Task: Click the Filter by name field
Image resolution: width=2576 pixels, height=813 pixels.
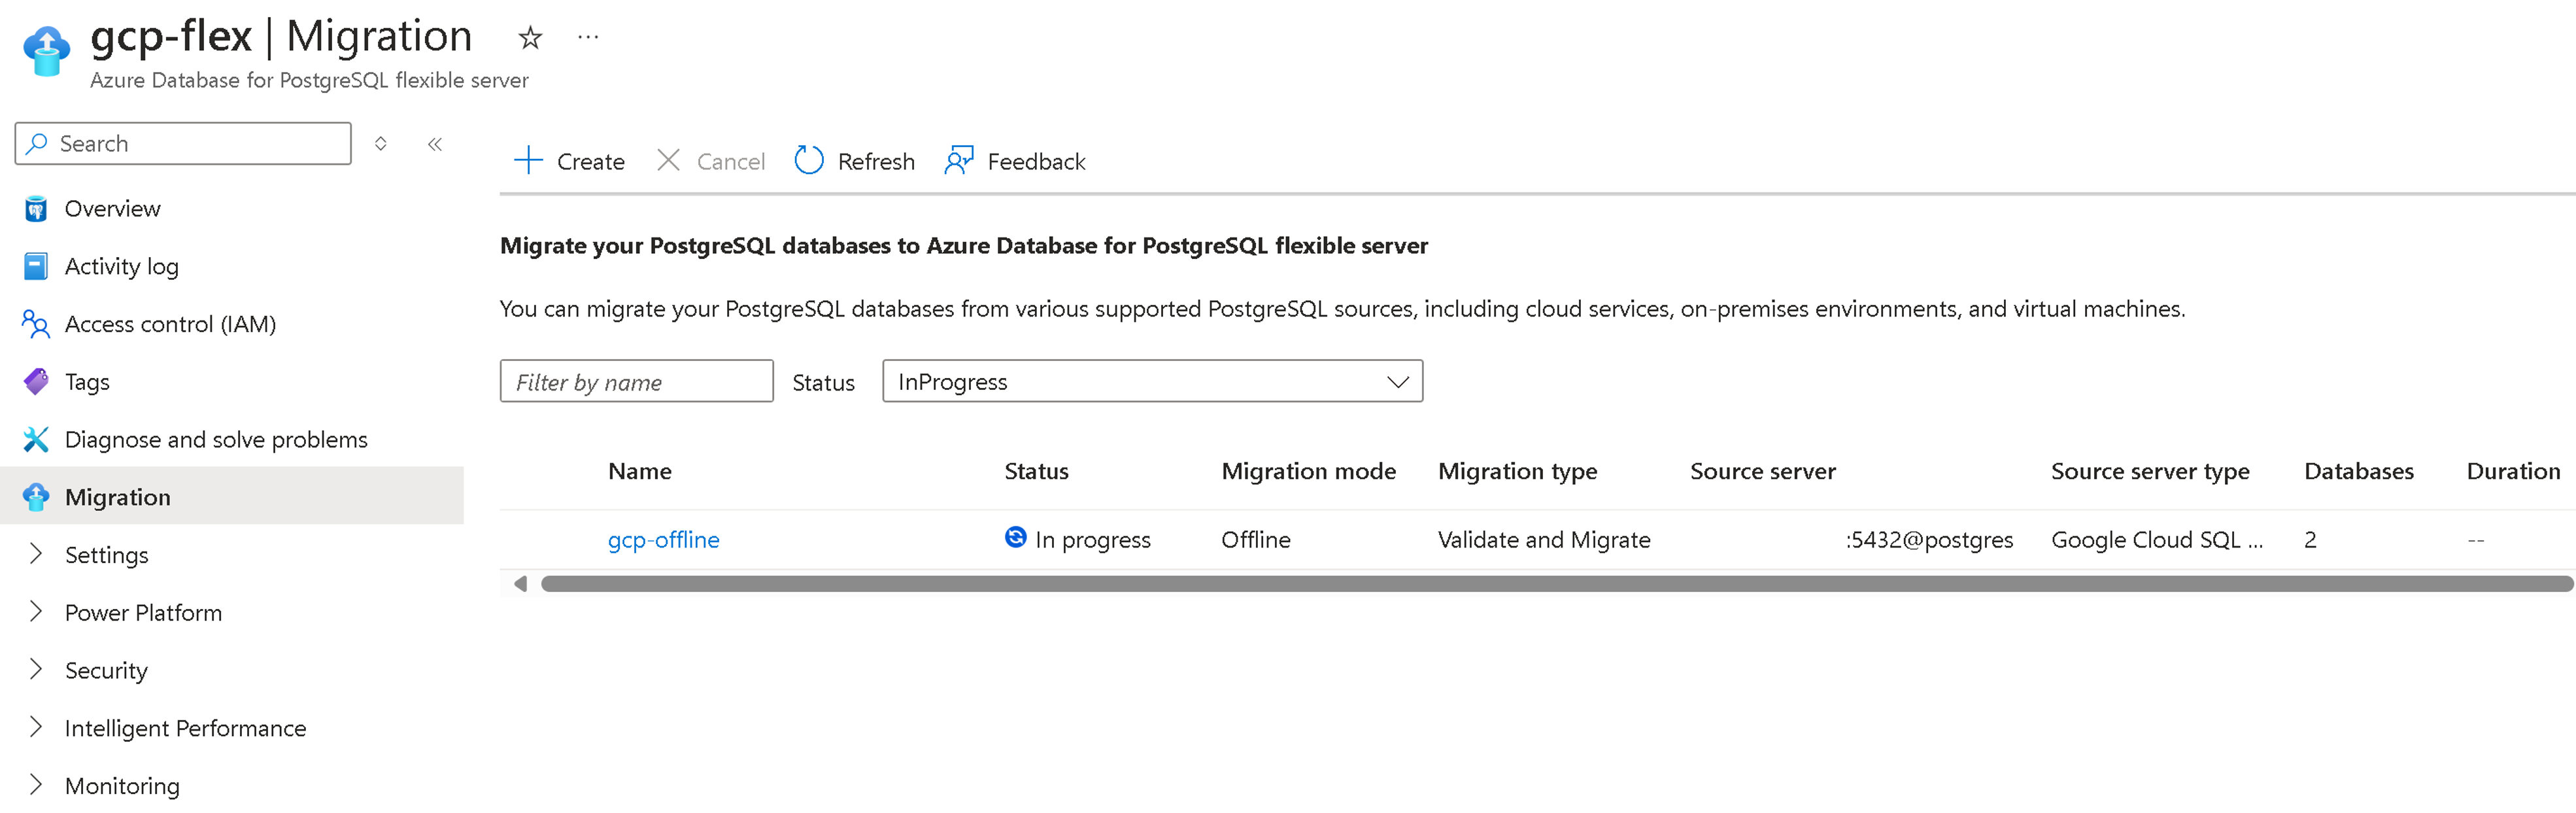Action: [636, 382]
